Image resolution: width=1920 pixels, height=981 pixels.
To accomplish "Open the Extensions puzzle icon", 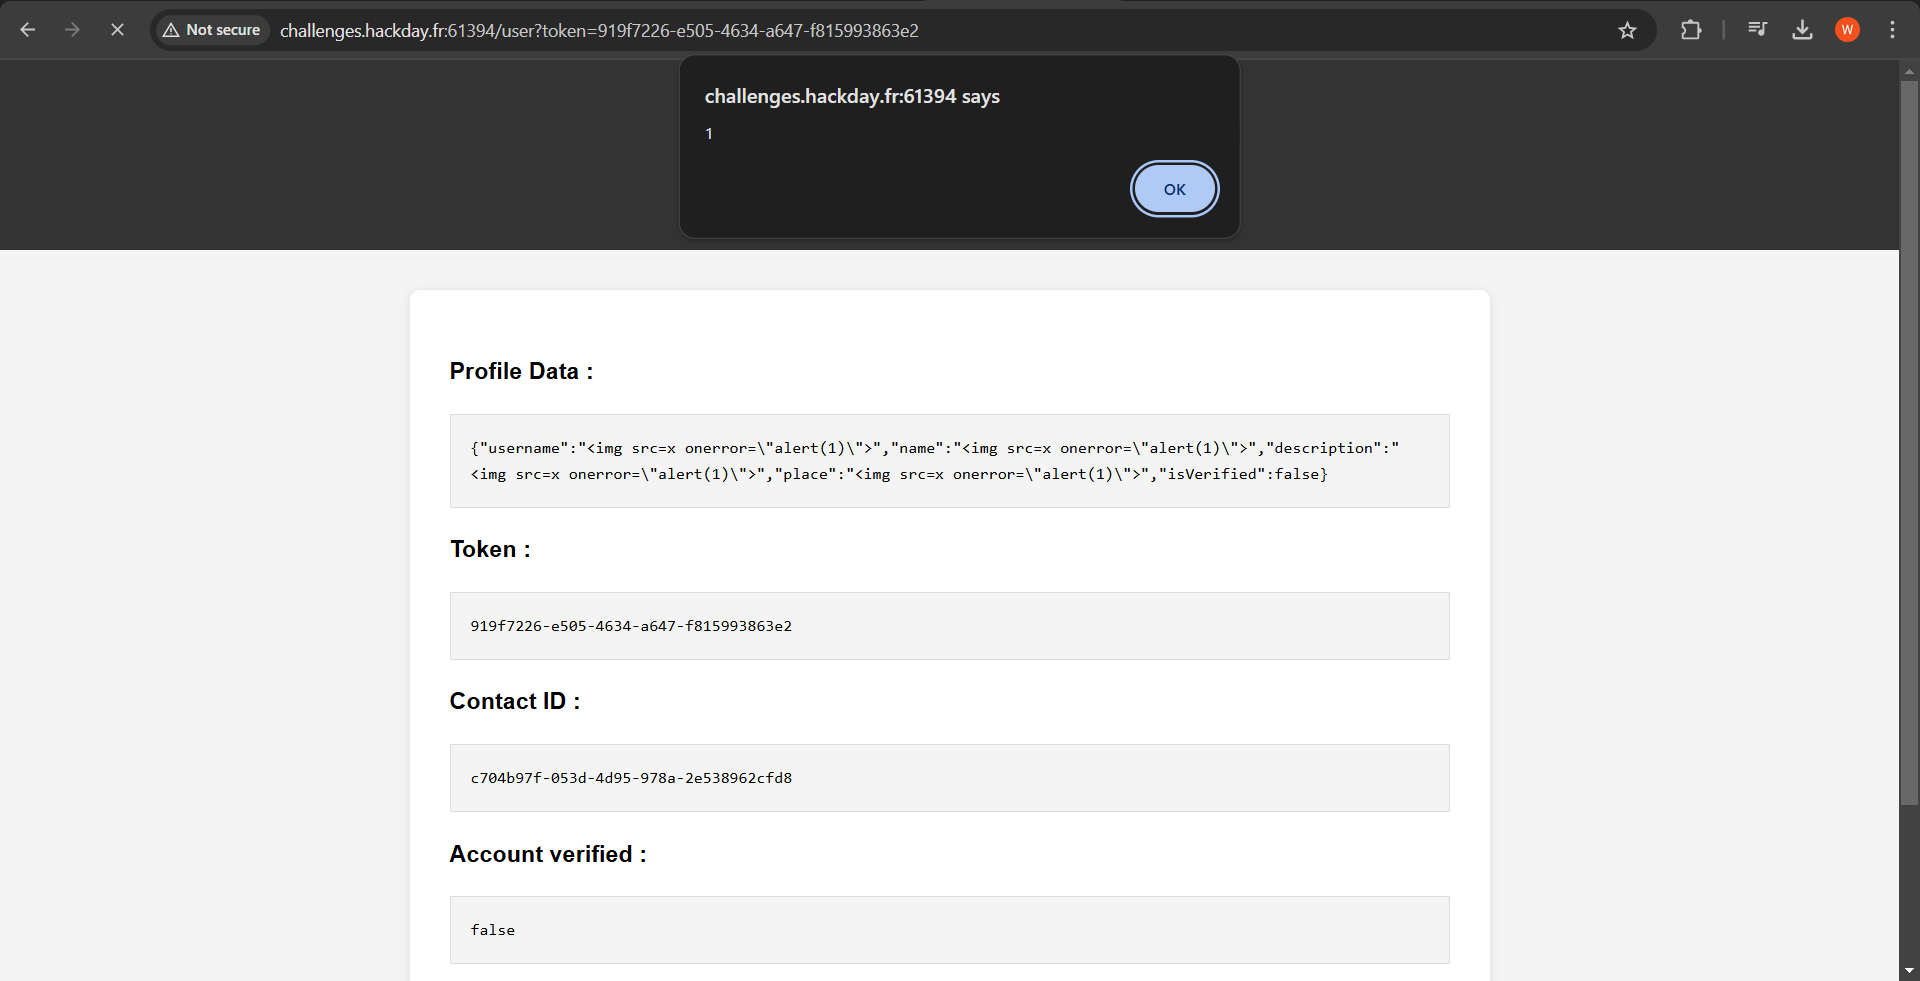I will tap(1690, 30).
